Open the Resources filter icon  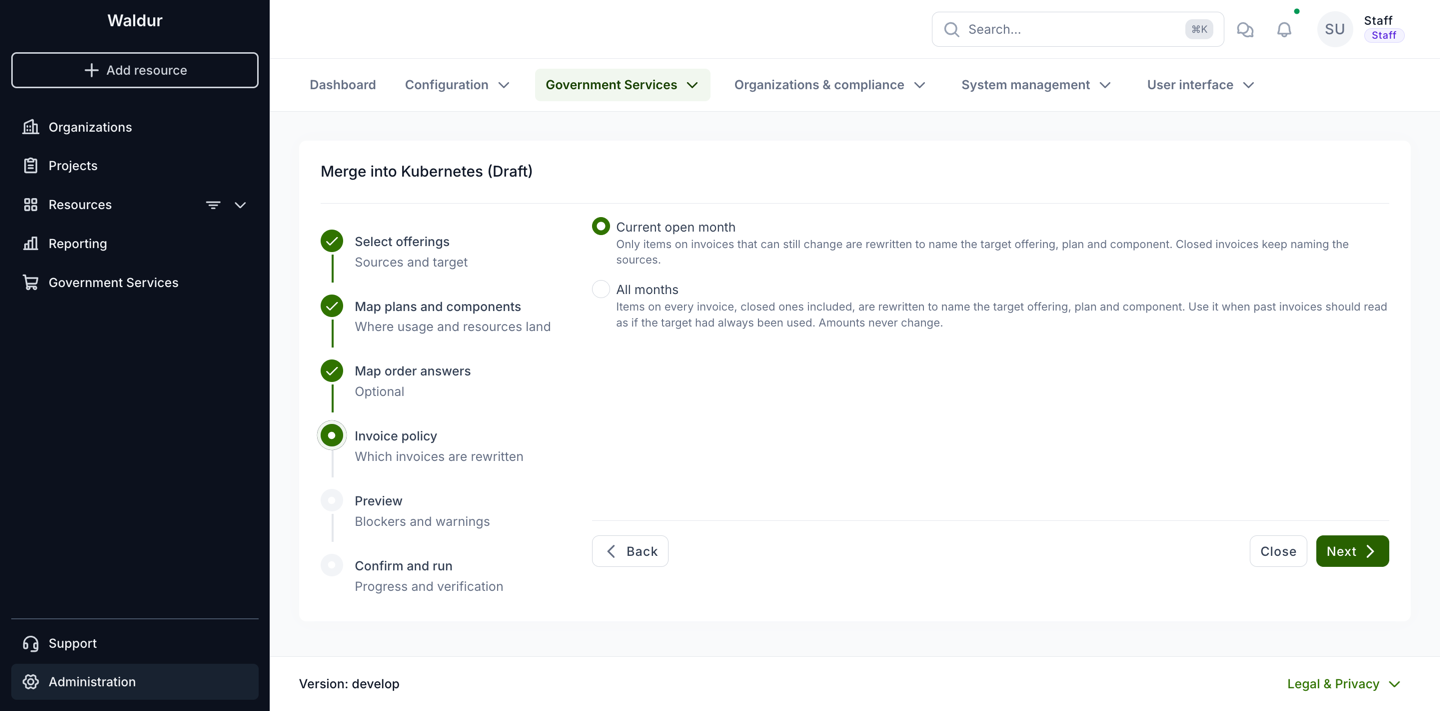213,205
